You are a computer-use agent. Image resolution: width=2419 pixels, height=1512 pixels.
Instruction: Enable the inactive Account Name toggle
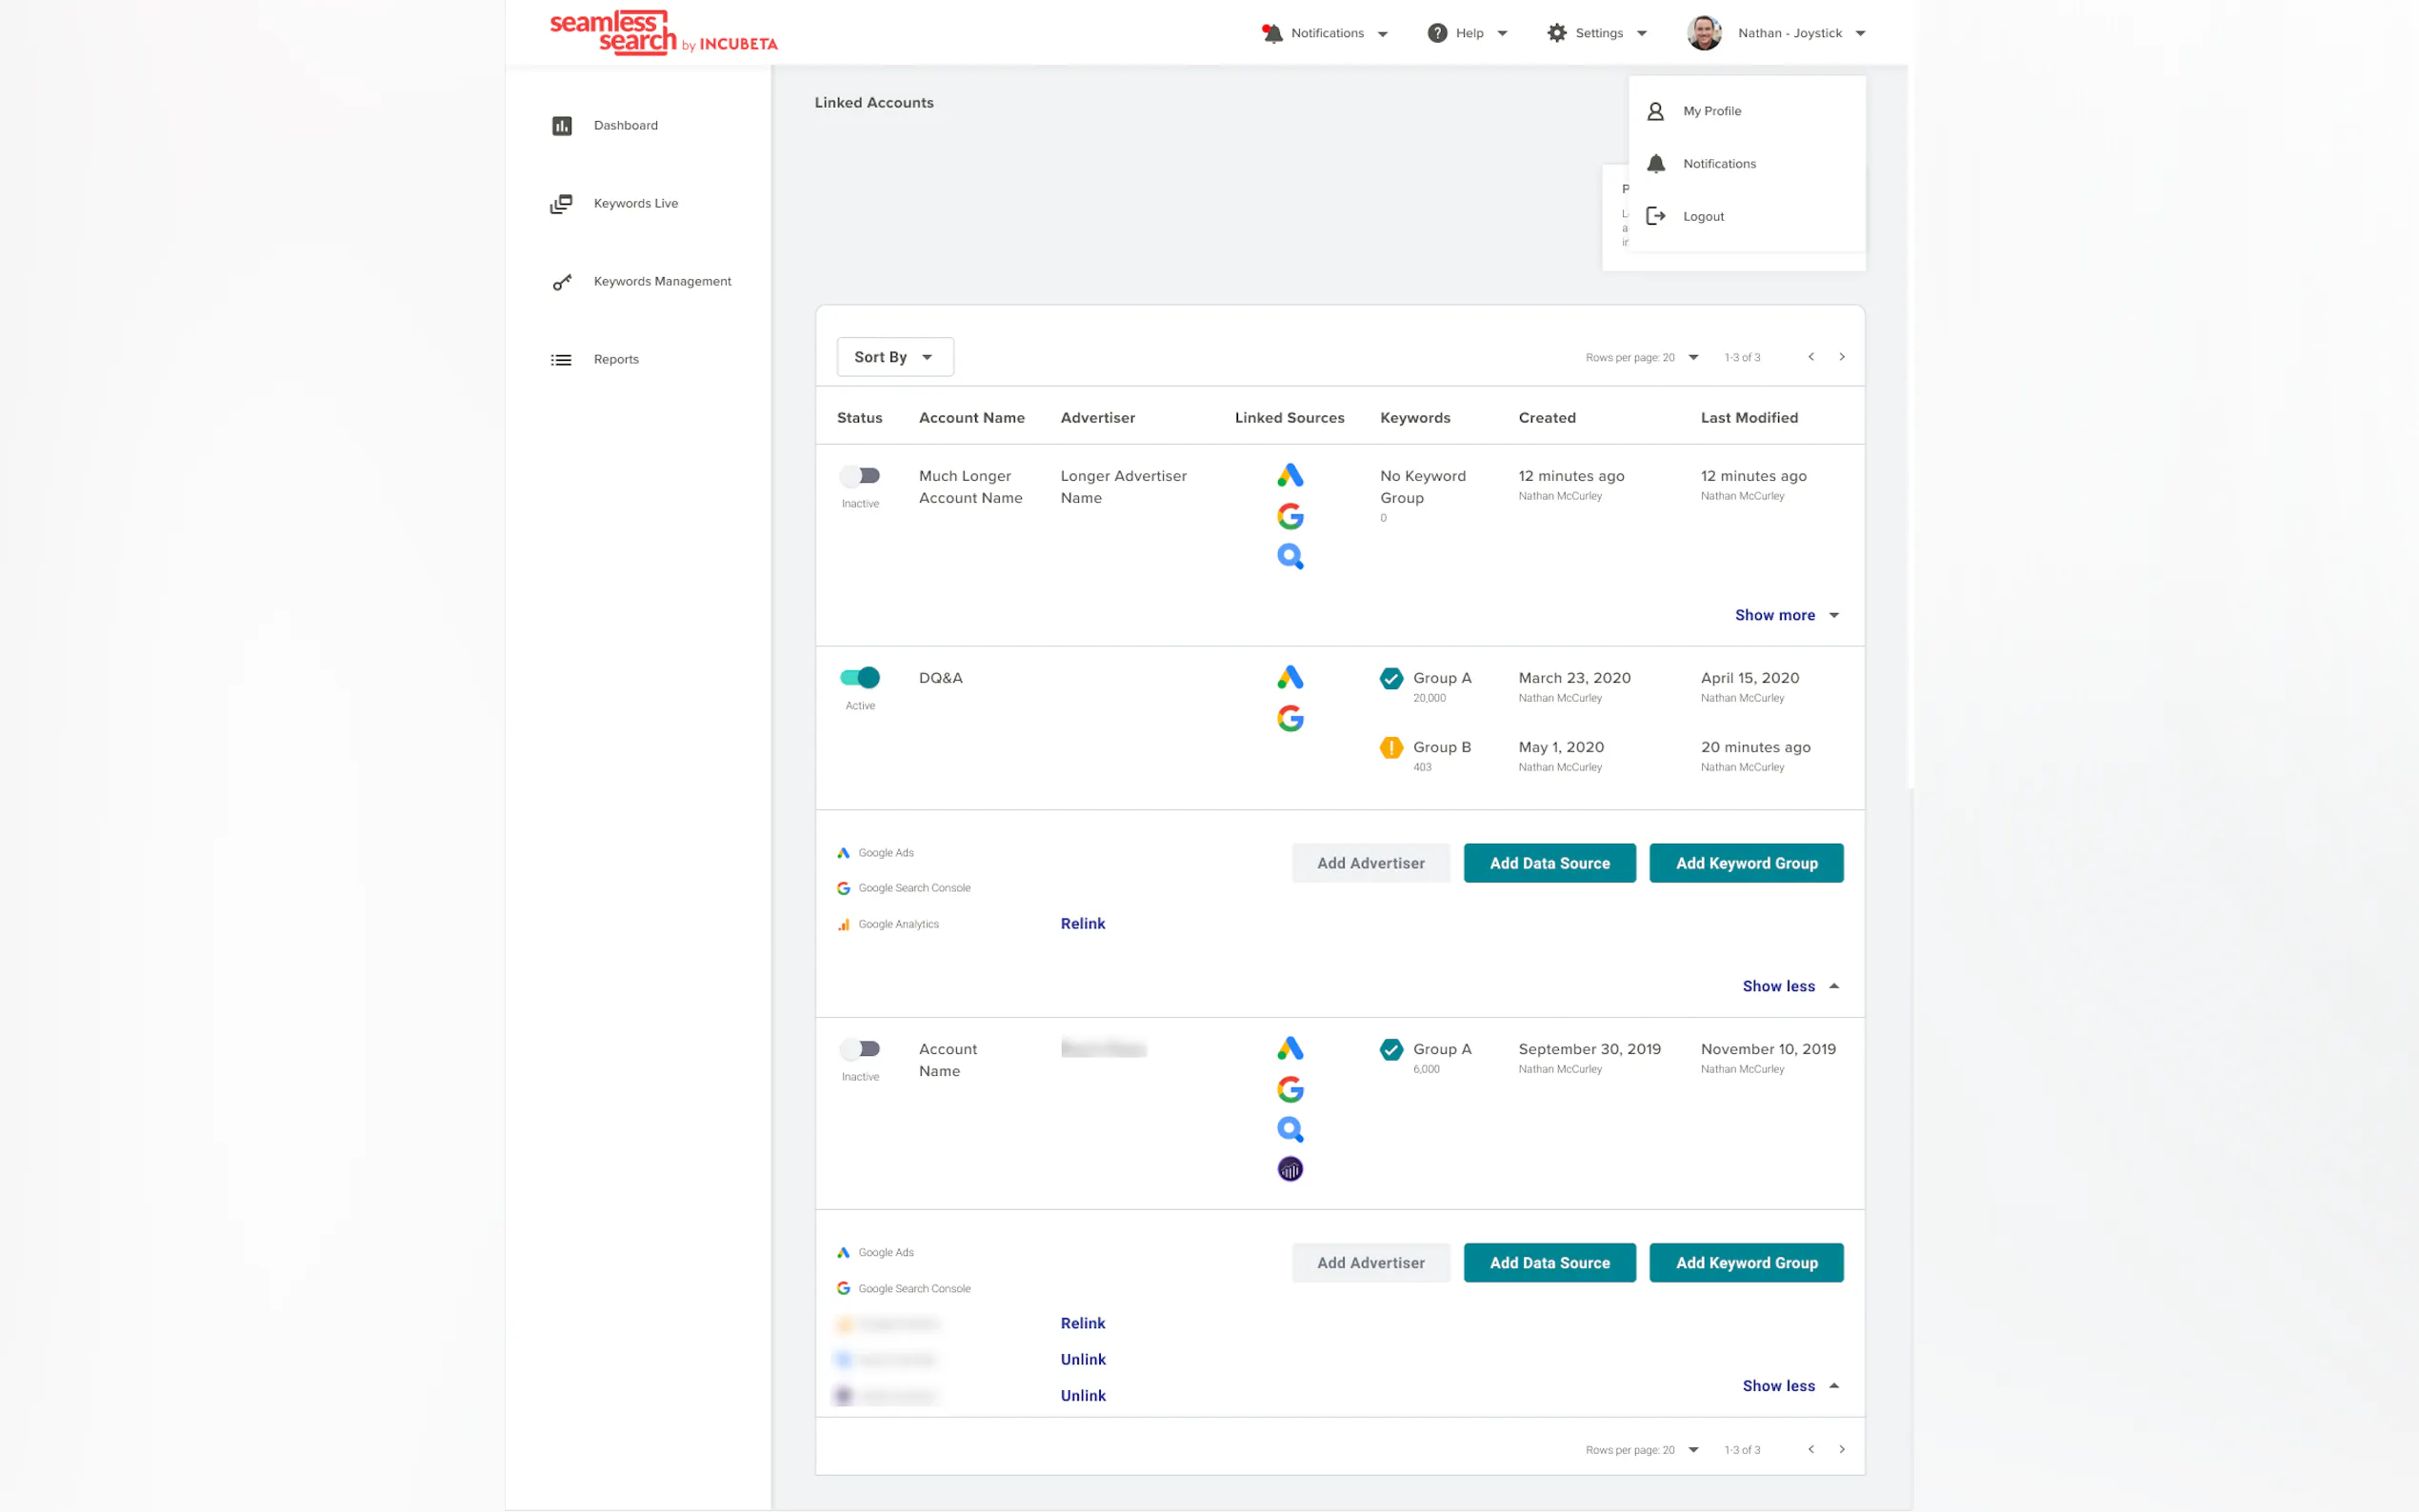(x=860, y=1049)
